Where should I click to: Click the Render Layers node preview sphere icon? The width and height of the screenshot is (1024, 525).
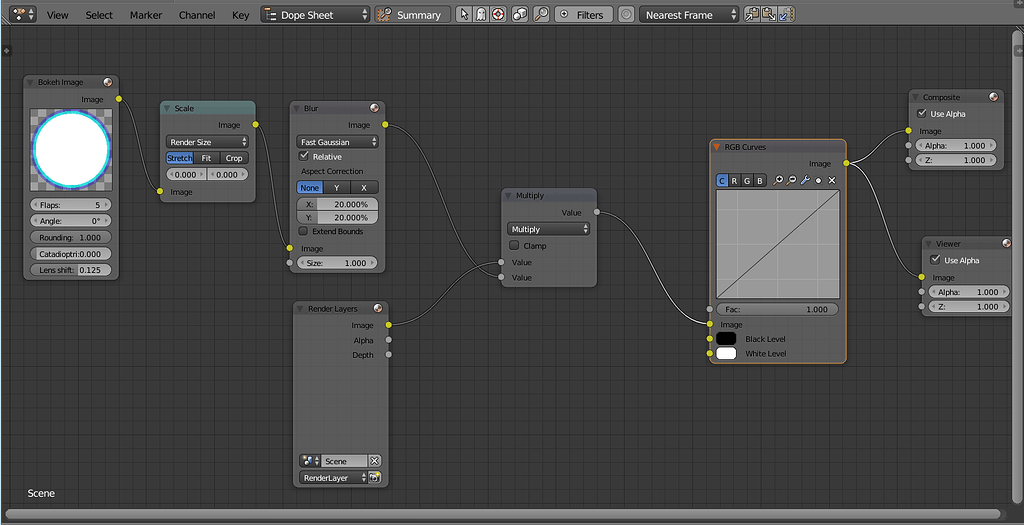[x=378, y=308]
